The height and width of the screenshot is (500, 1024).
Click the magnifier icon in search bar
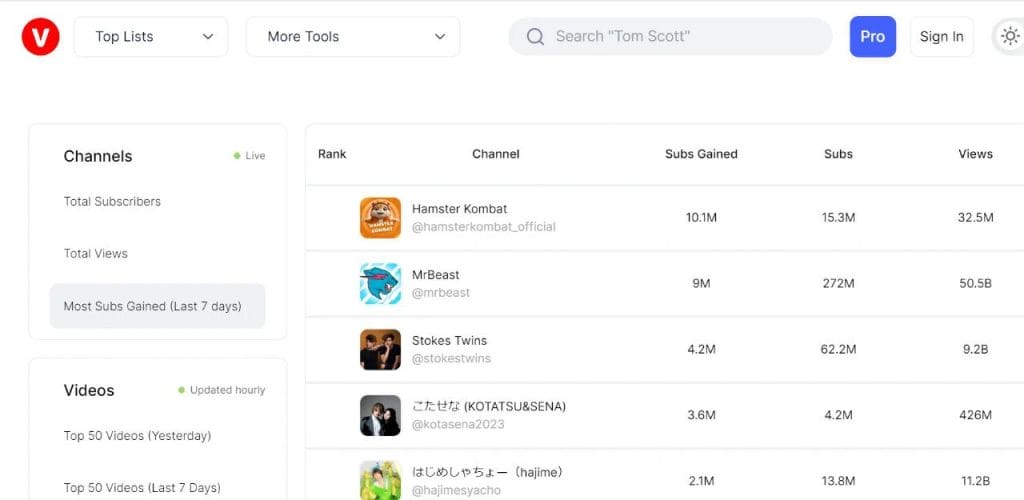(x=535, y=37)
